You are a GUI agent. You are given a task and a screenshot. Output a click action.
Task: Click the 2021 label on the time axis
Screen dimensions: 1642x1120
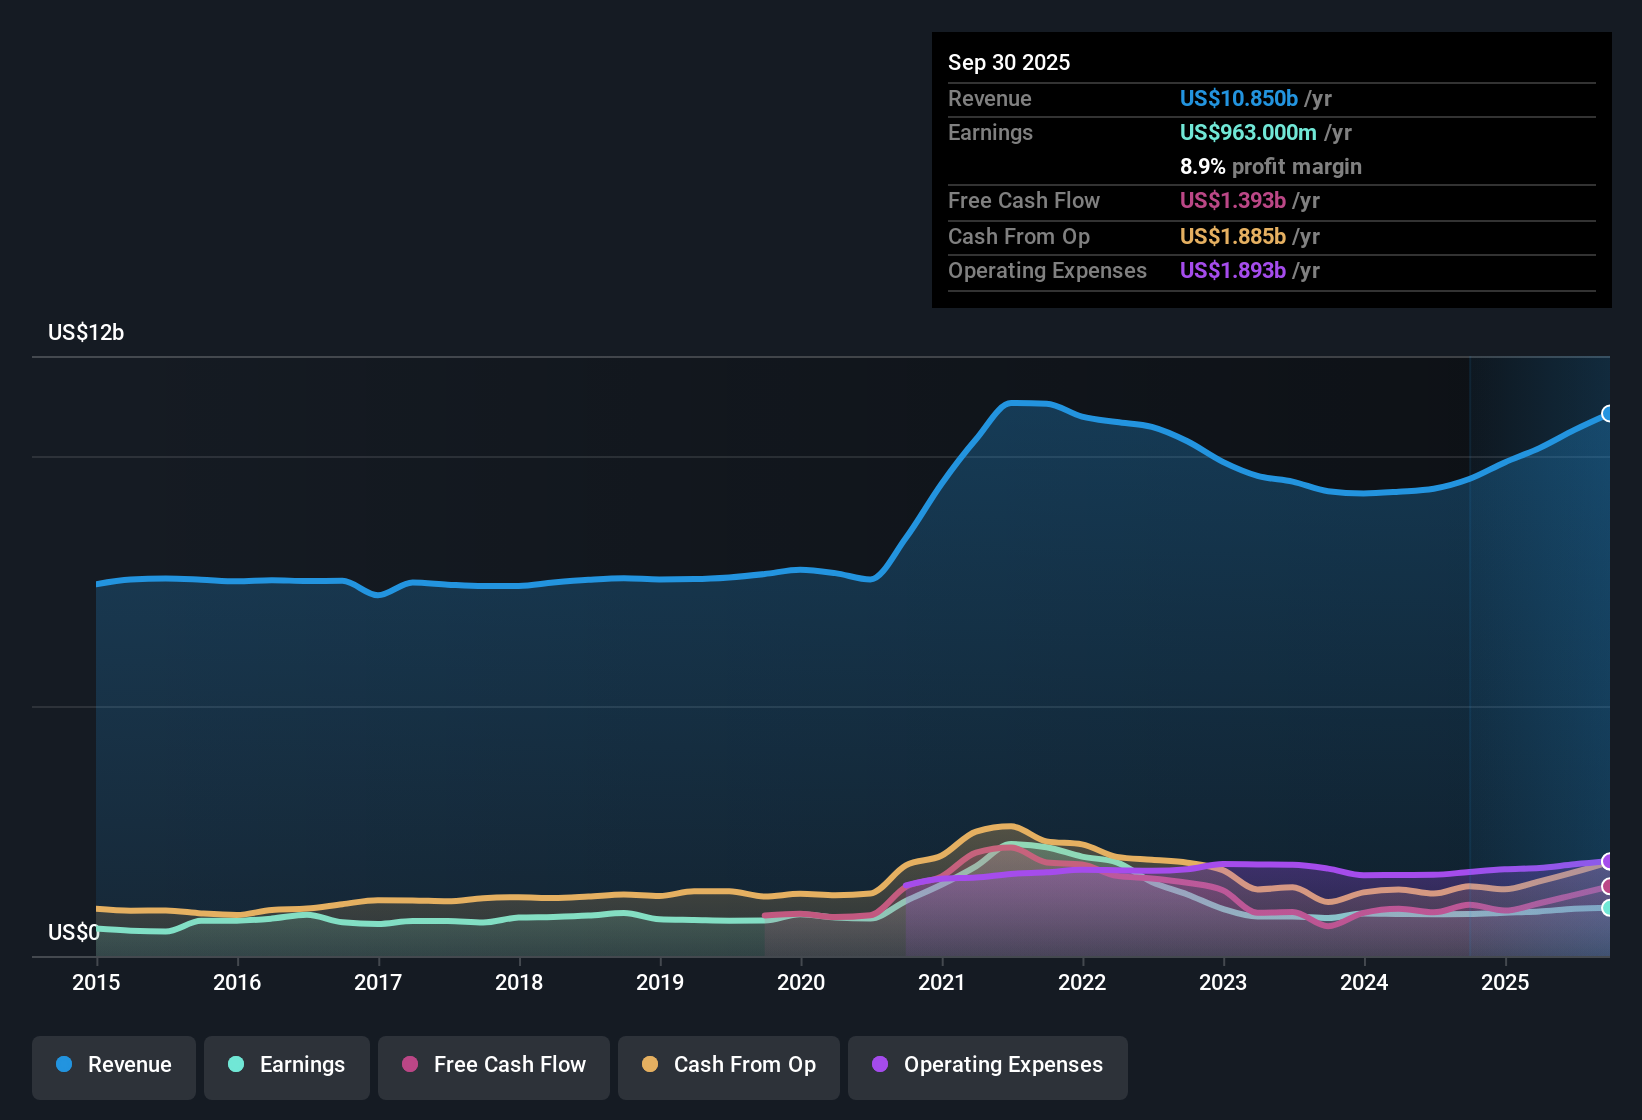click(941, 983)
